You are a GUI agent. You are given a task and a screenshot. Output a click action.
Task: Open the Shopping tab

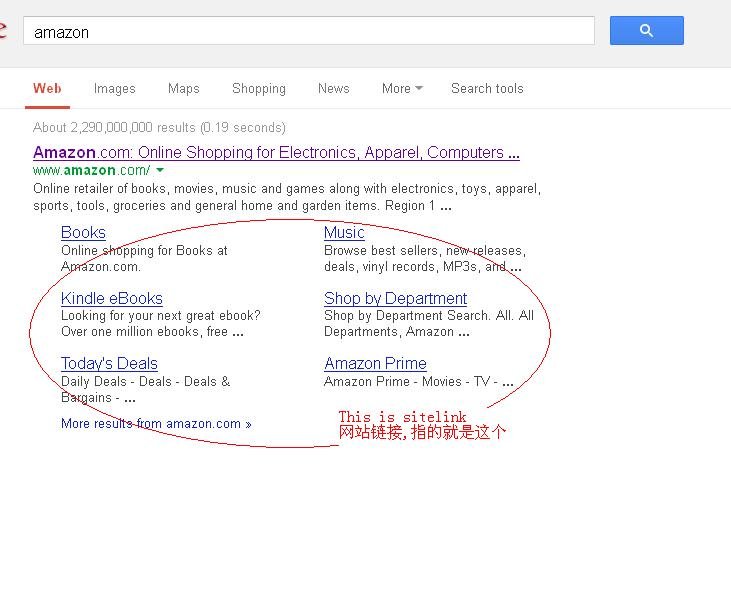tap(259, 88)
